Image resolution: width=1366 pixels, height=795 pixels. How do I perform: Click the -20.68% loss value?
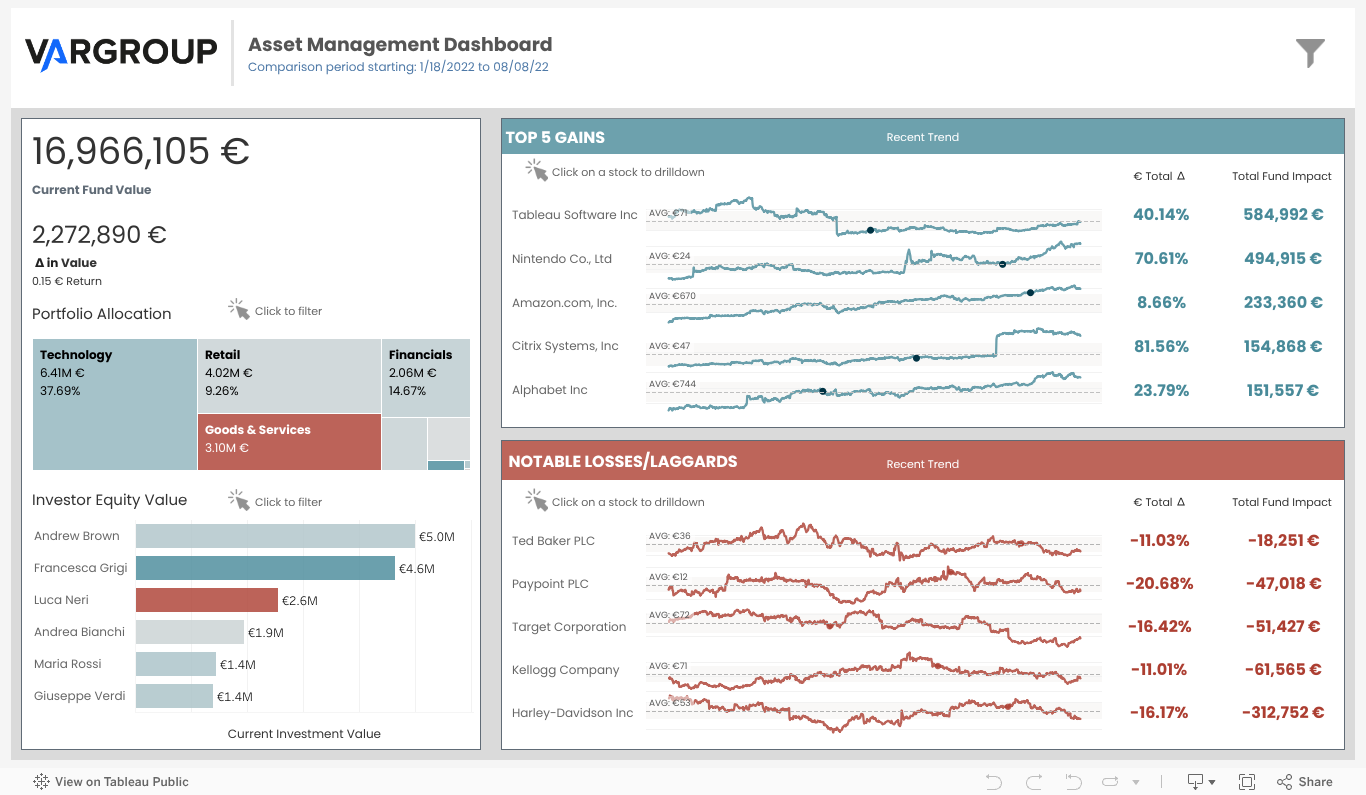point(1160,583)
